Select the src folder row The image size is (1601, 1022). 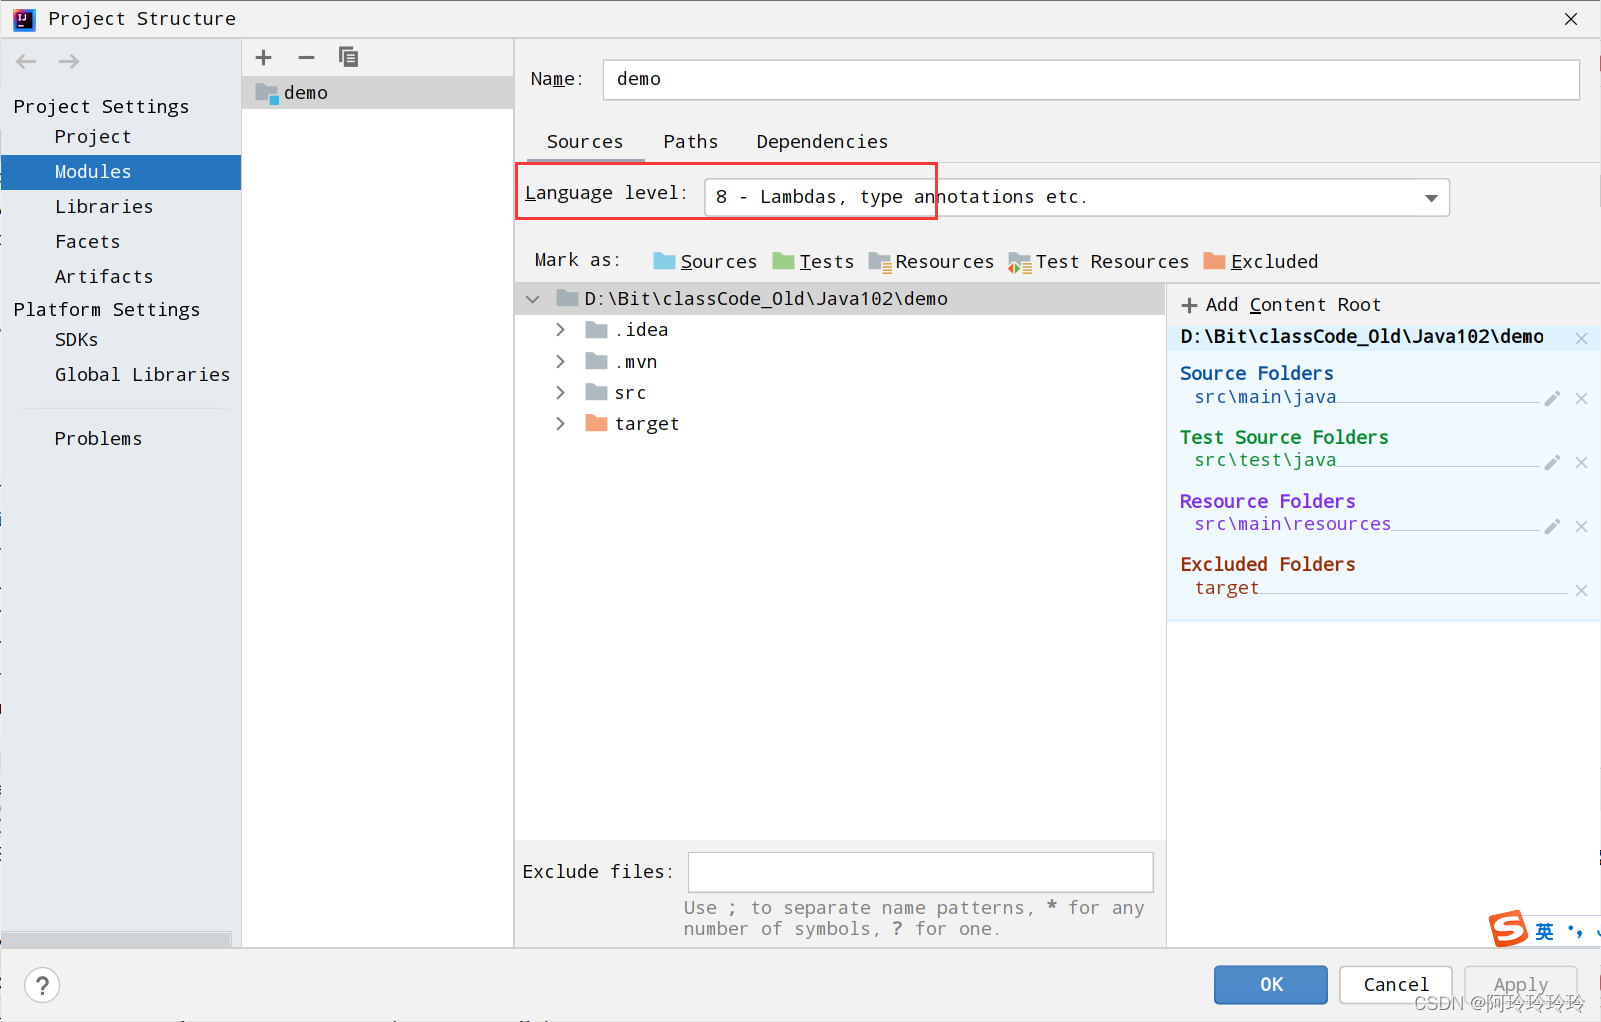(x=840, y=392)
